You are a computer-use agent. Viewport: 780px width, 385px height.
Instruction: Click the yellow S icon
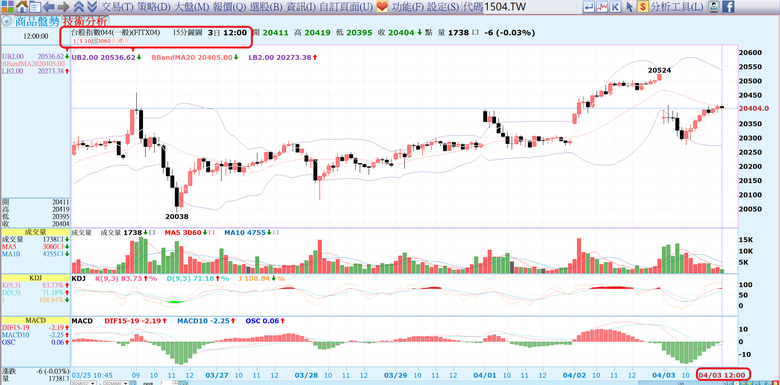(x=643, y=6)
